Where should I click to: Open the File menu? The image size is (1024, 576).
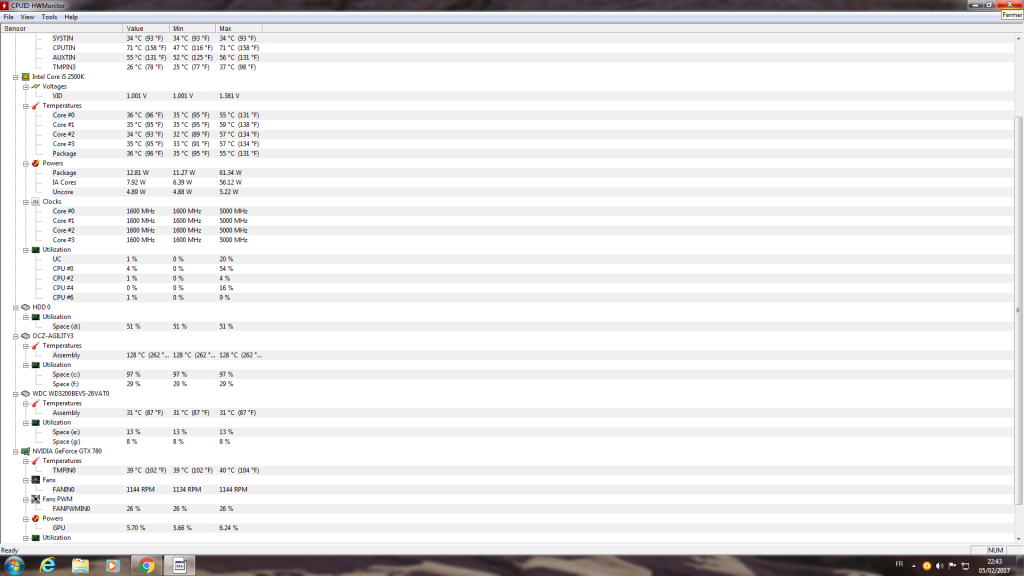click(x=8, y=17)
